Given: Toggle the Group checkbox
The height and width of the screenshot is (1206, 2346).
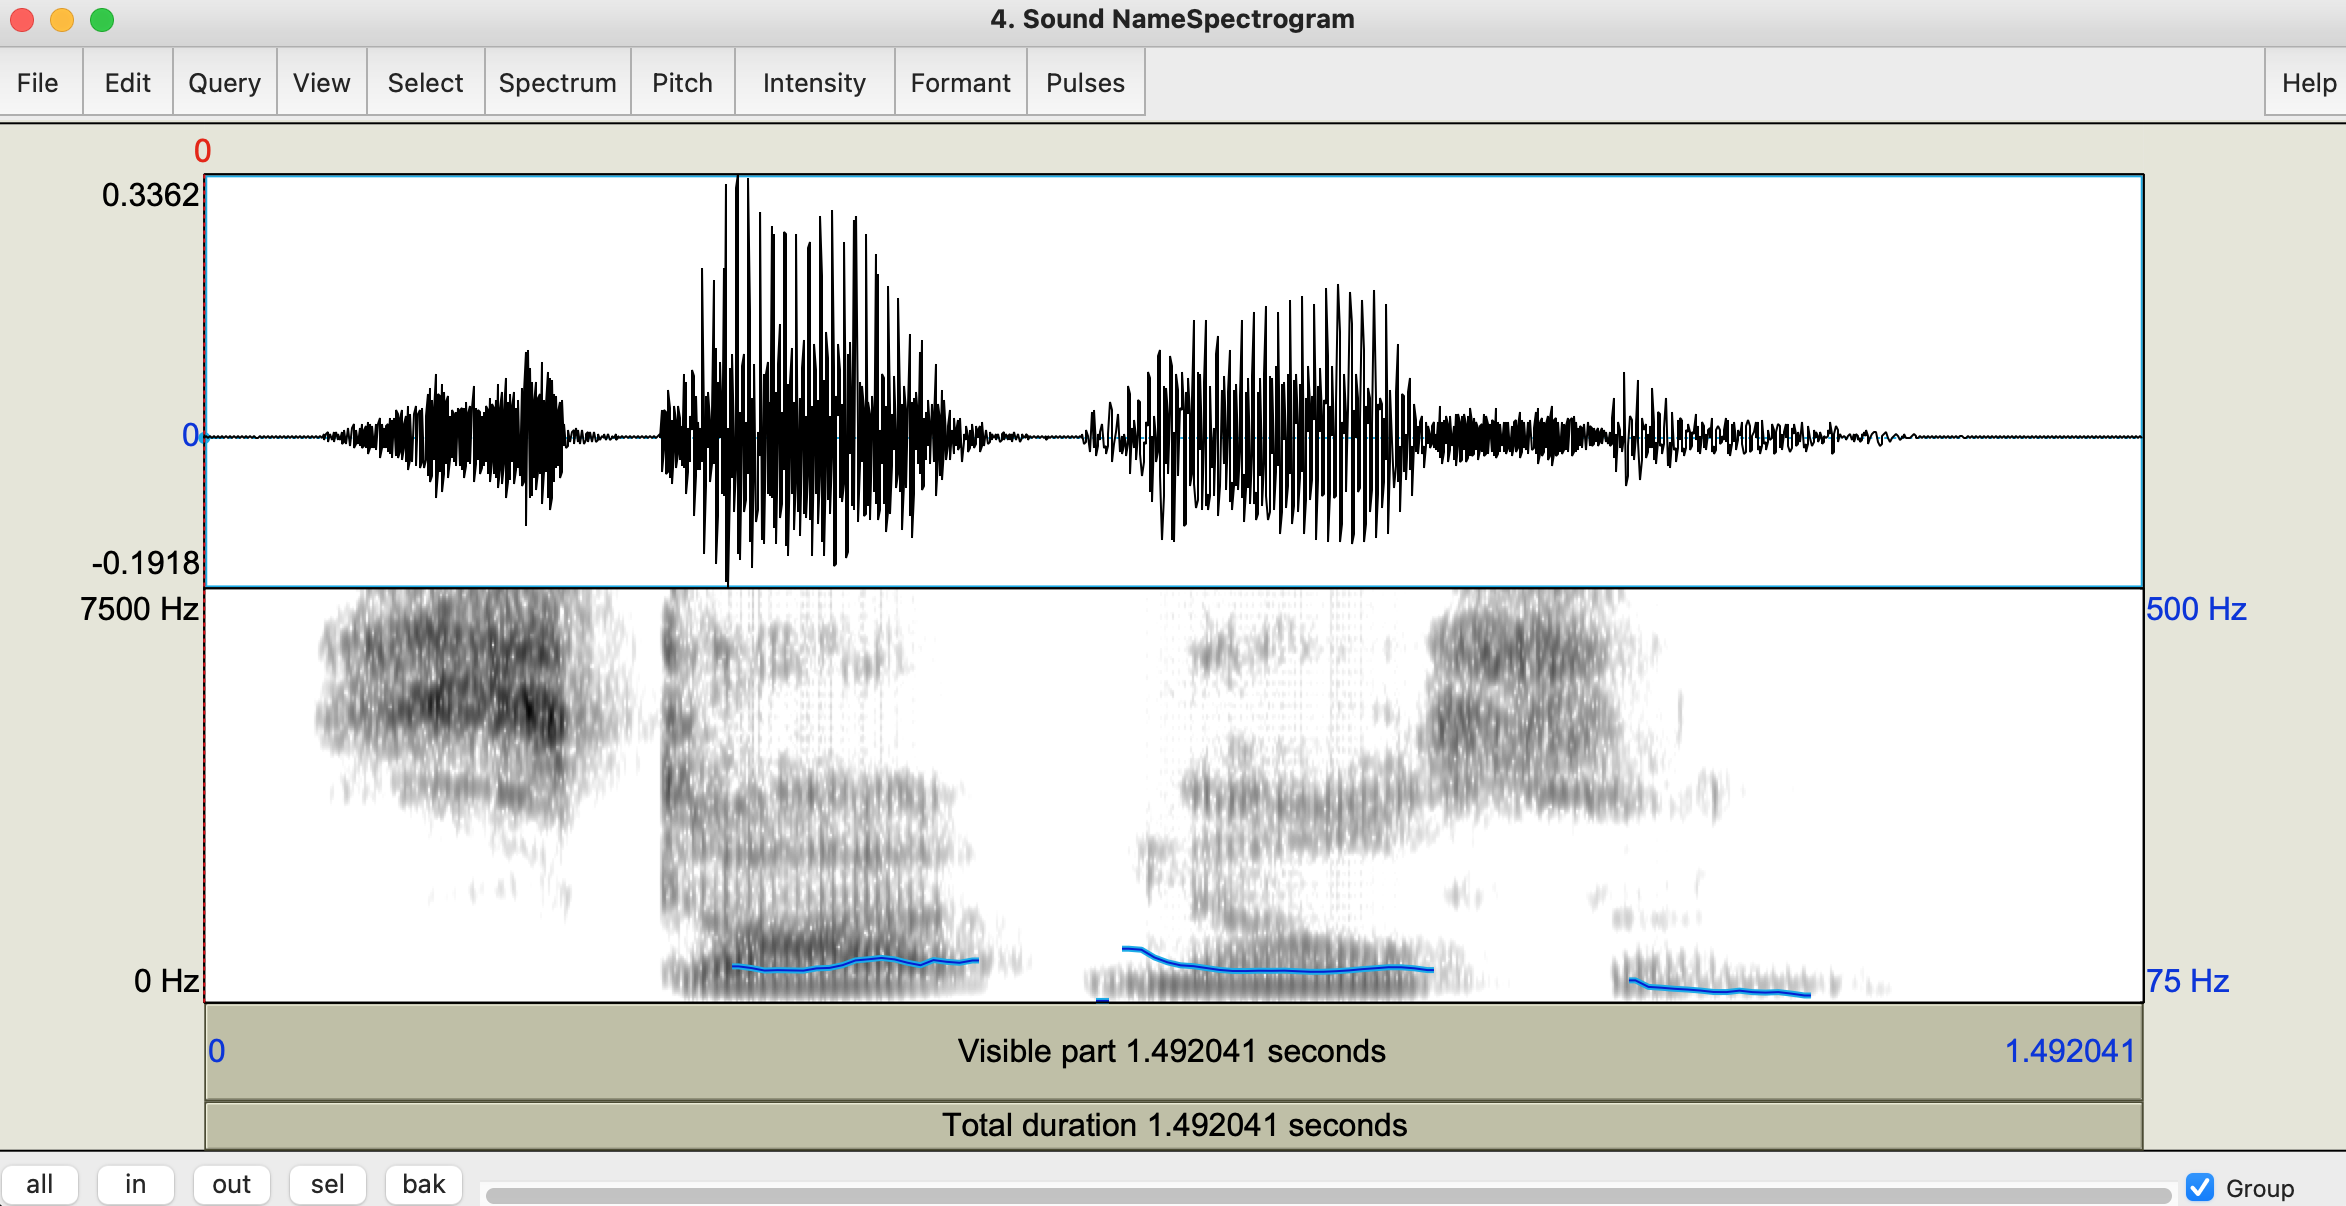Looking at the screenshot, I should pyautogui.click(x=2200, y=1187).
